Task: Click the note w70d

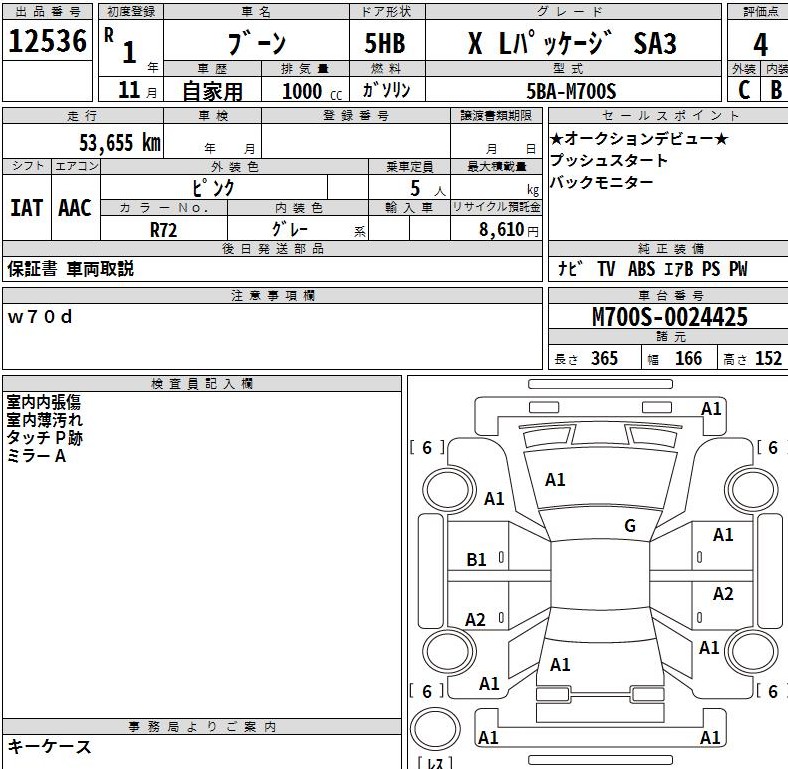Action: click(x=40, y=317)
